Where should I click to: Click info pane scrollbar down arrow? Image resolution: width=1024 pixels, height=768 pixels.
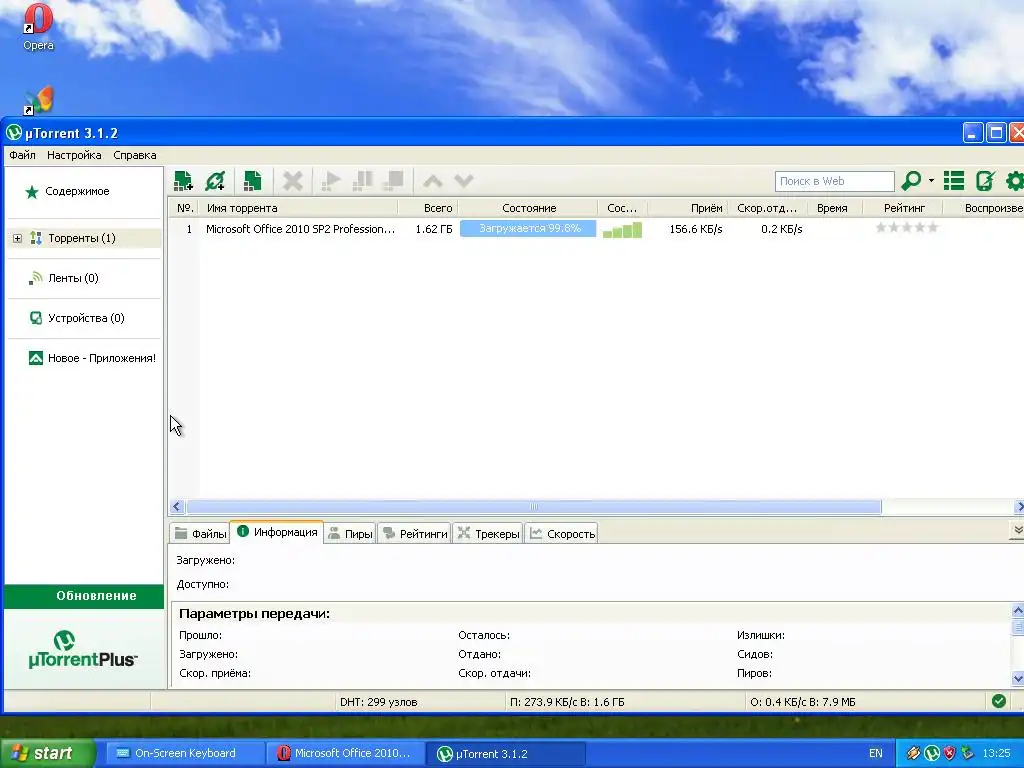pyautogui.click(x=1017, y=679)
